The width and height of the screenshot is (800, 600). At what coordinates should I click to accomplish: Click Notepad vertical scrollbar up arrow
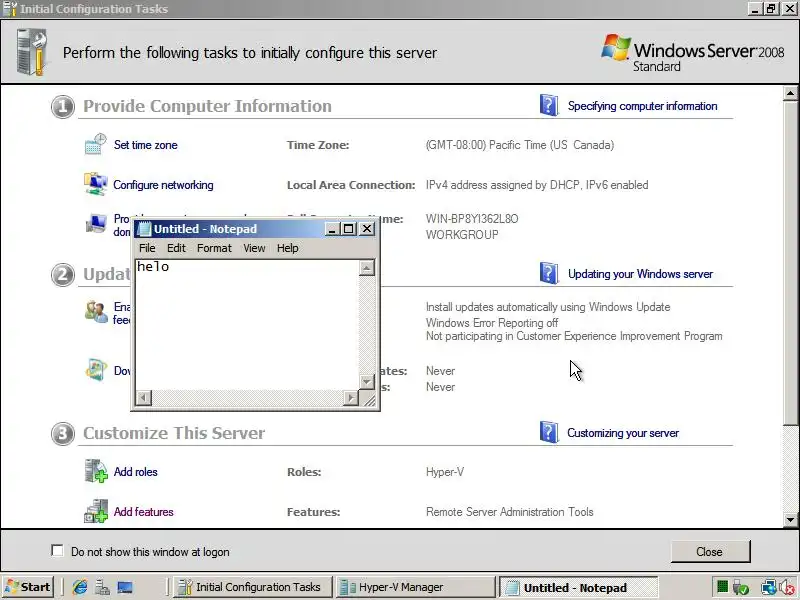(x=366, y=268)
